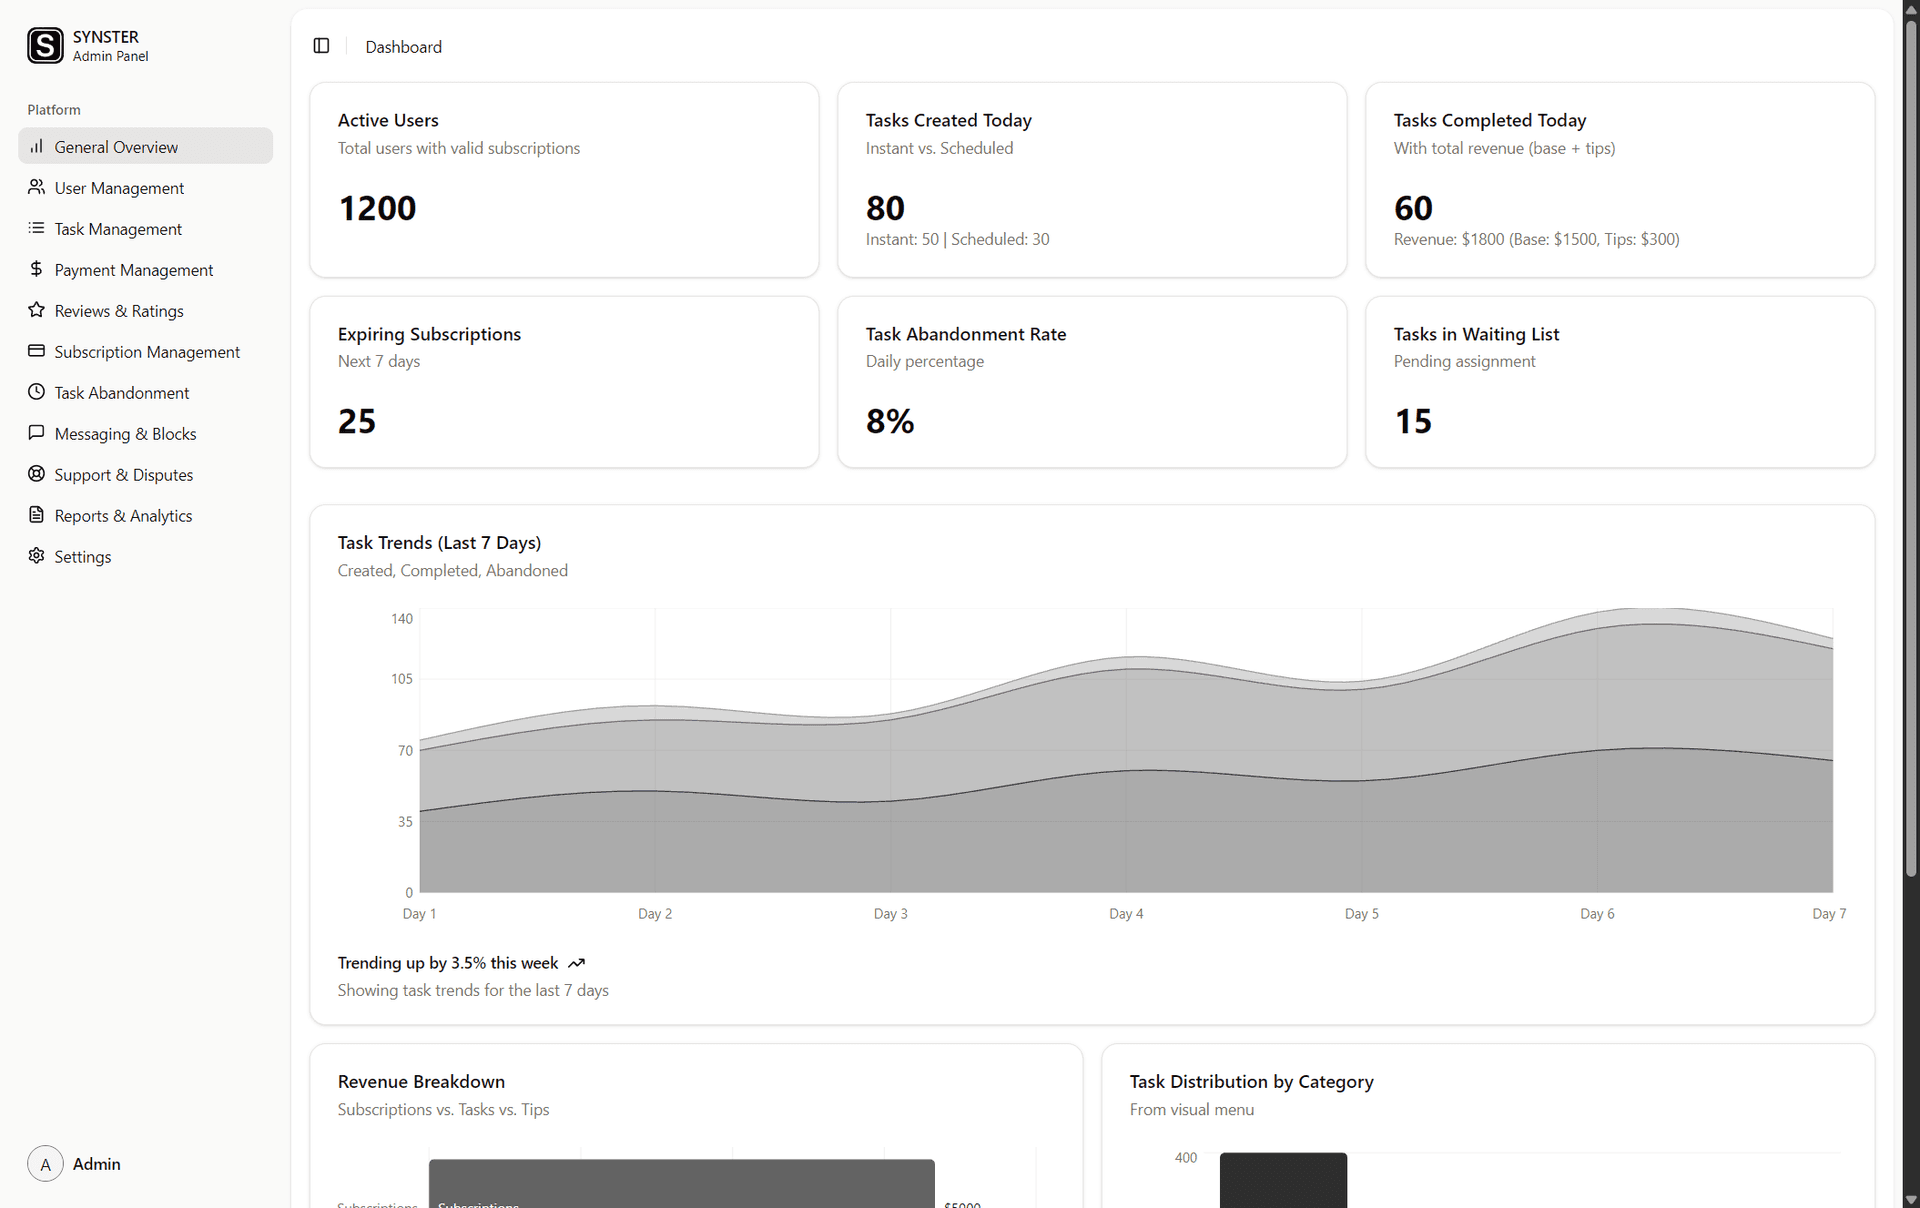This screenshot has width=1920, height=1208.
Task: Click the Dashboard breadcrumb text
Action: [x=403, y=47]
